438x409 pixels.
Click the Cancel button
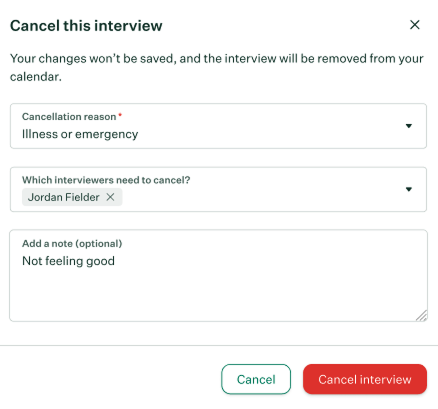(x=256, y=379)
